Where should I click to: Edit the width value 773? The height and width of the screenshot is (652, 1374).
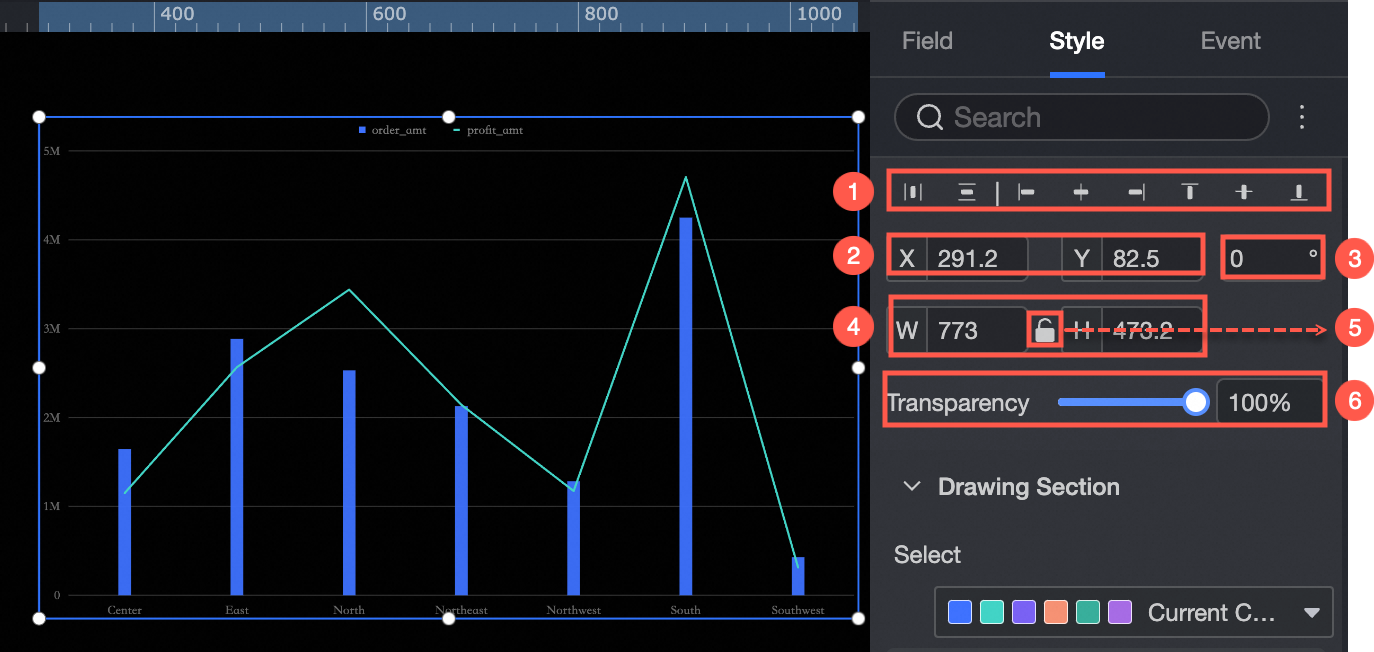[x=977, y=331]
